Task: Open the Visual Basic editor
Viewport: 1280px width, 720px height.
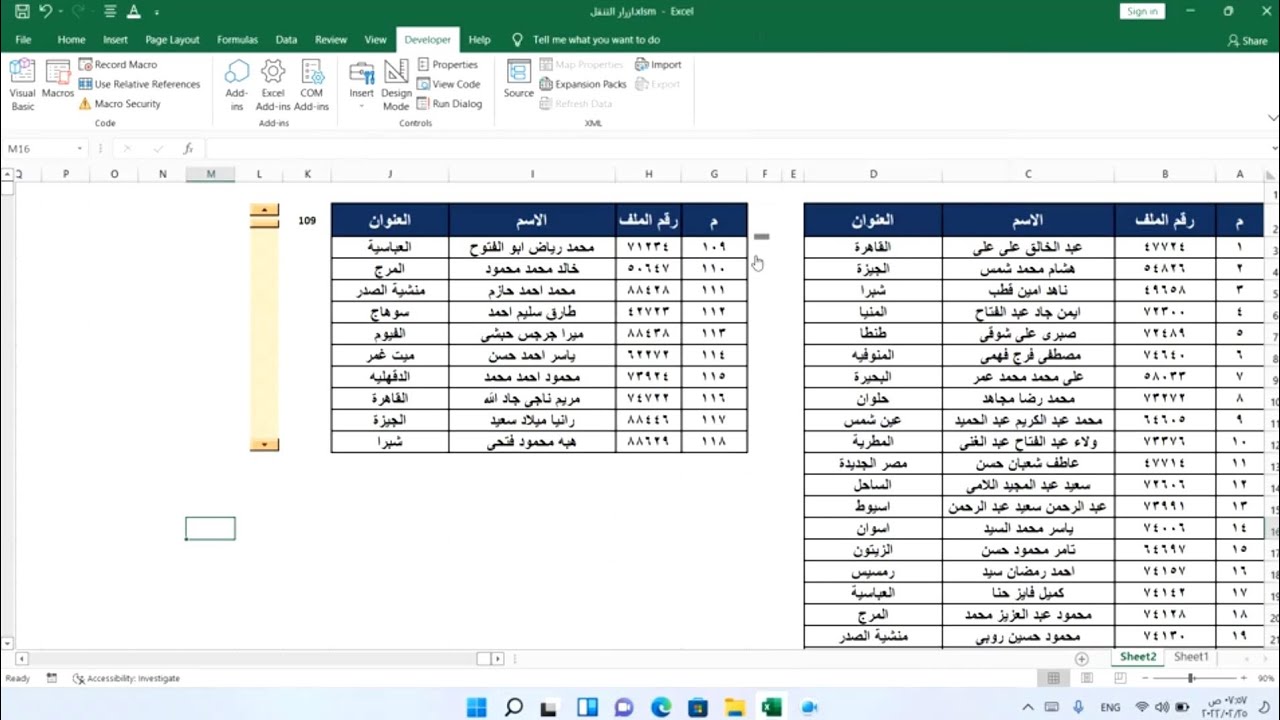Action: 22,85
